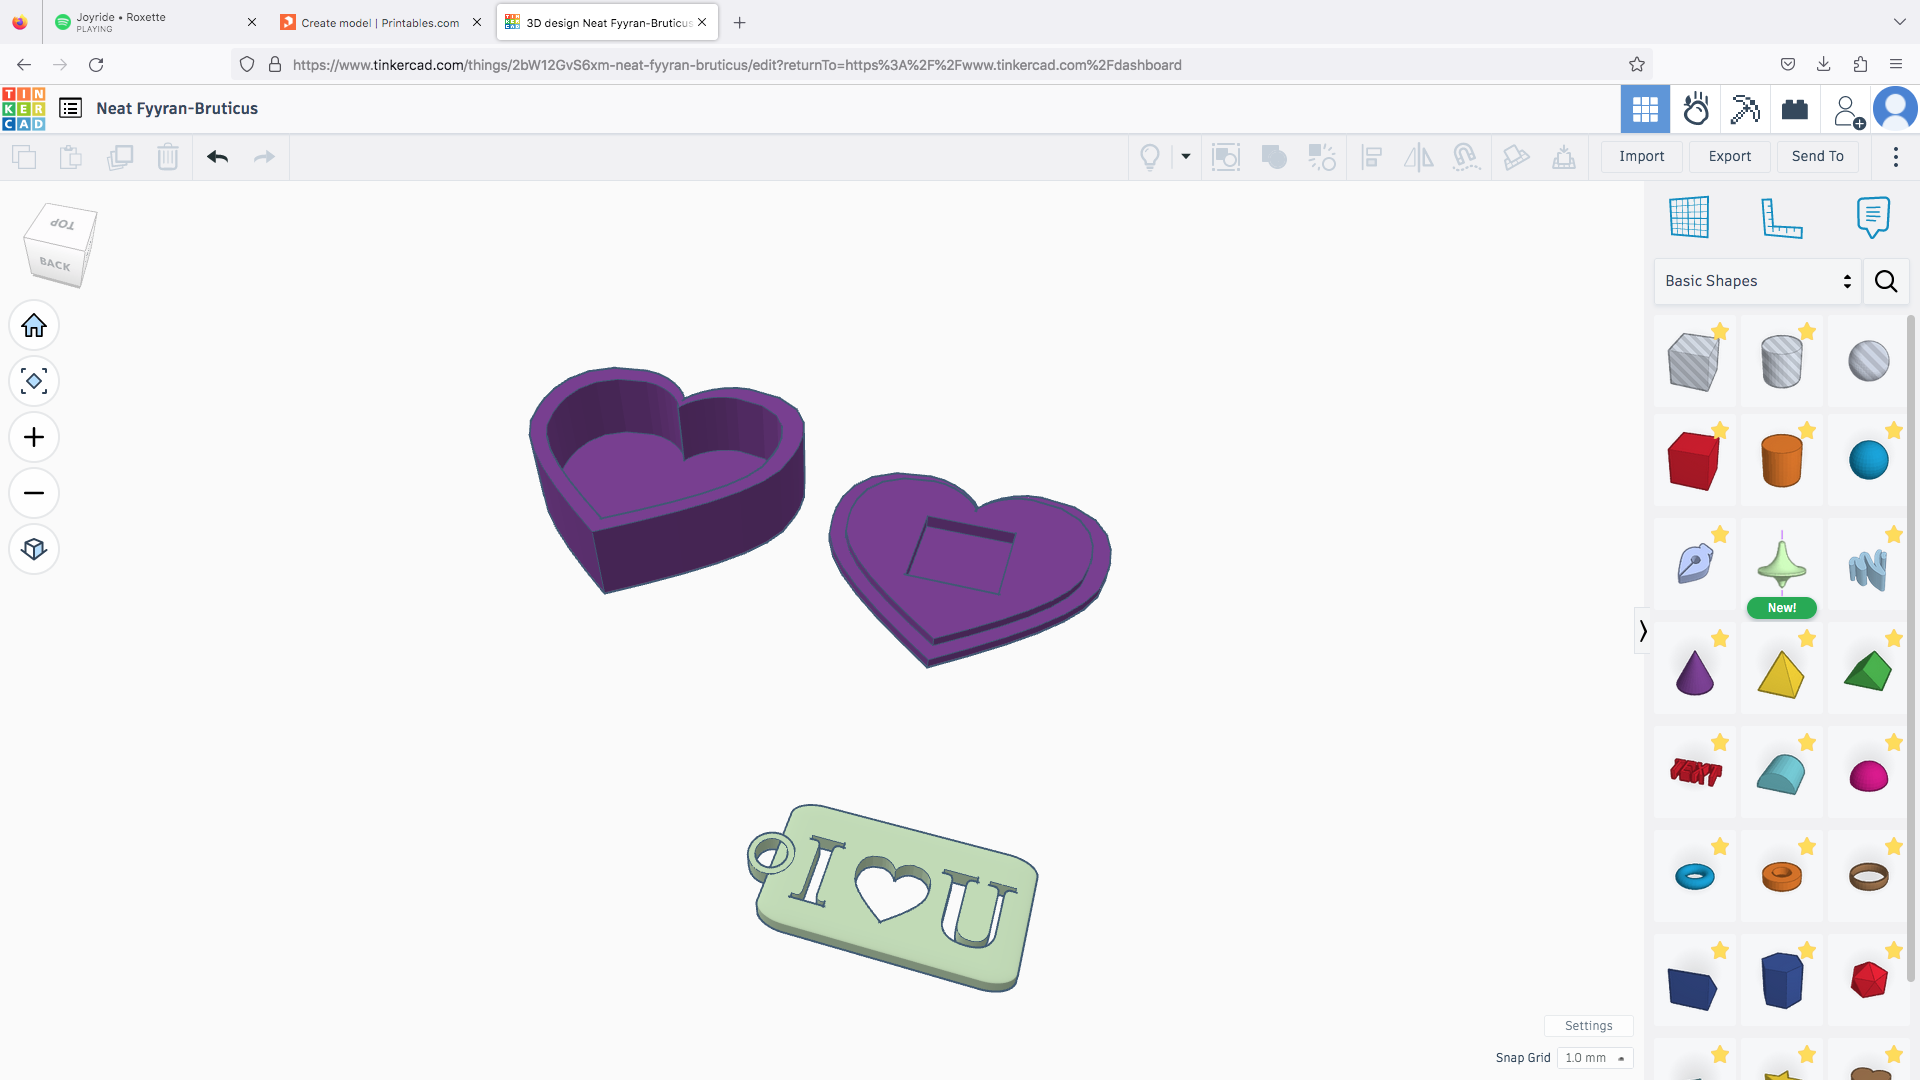The width and height of the screenshot is (1920, 1080).
Task: Open the Bricks mode icon
Action: tap(1795, 109)
